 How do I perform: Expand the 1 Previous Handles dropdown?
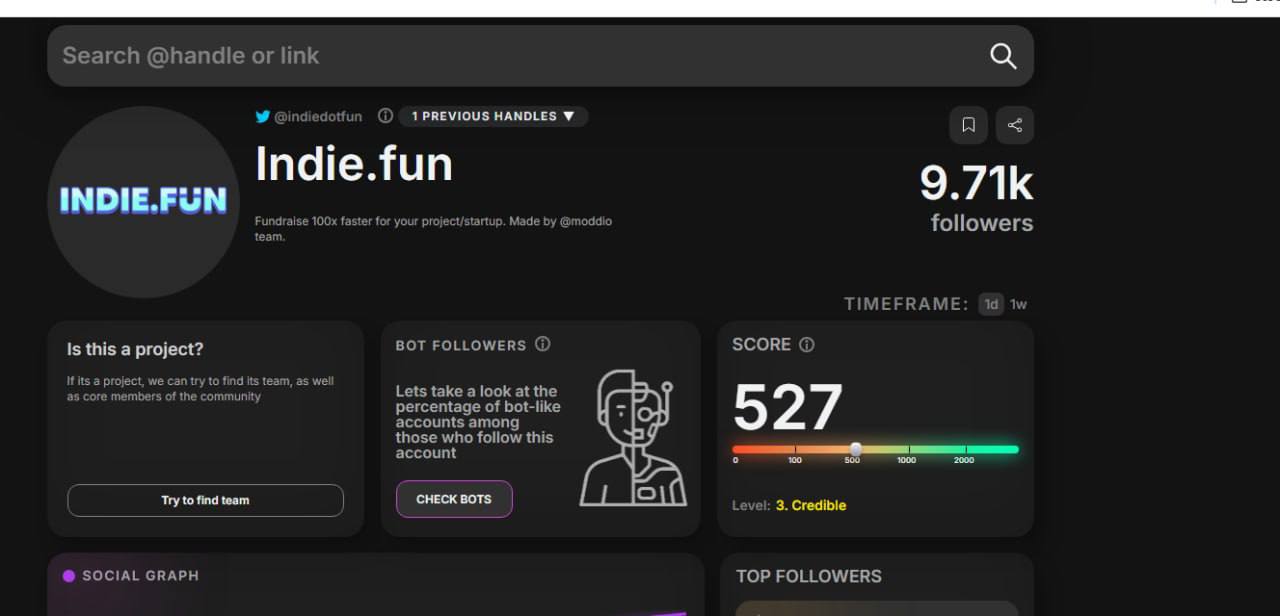point(493,116)
